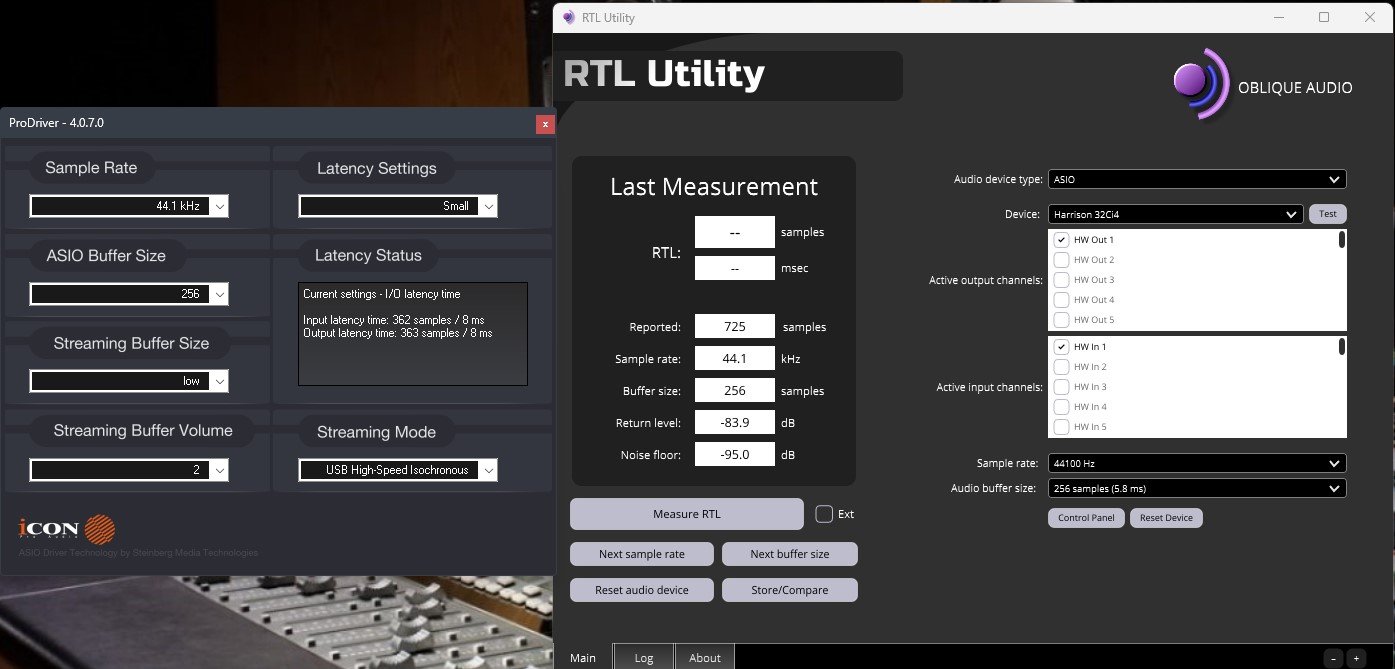
Task: Click the Reset audio device button
Action: point(642,590)
